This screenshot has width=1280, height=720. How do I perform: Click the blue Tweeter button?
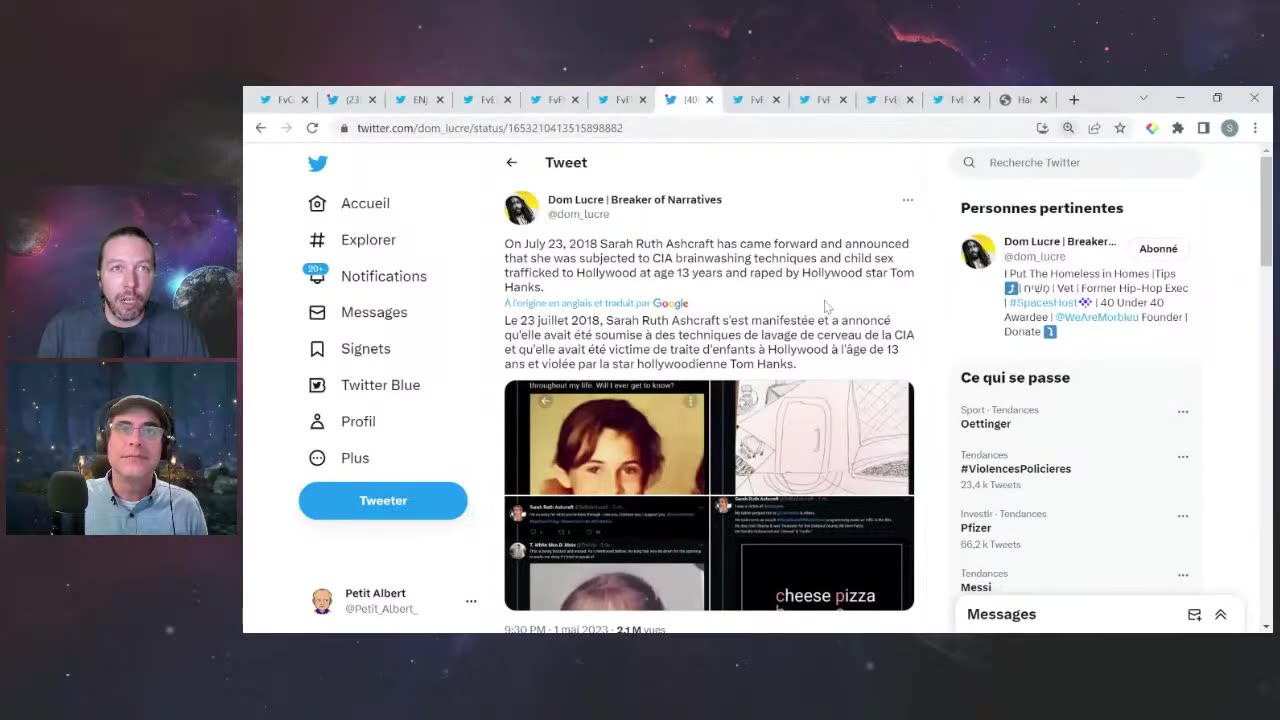383,501
